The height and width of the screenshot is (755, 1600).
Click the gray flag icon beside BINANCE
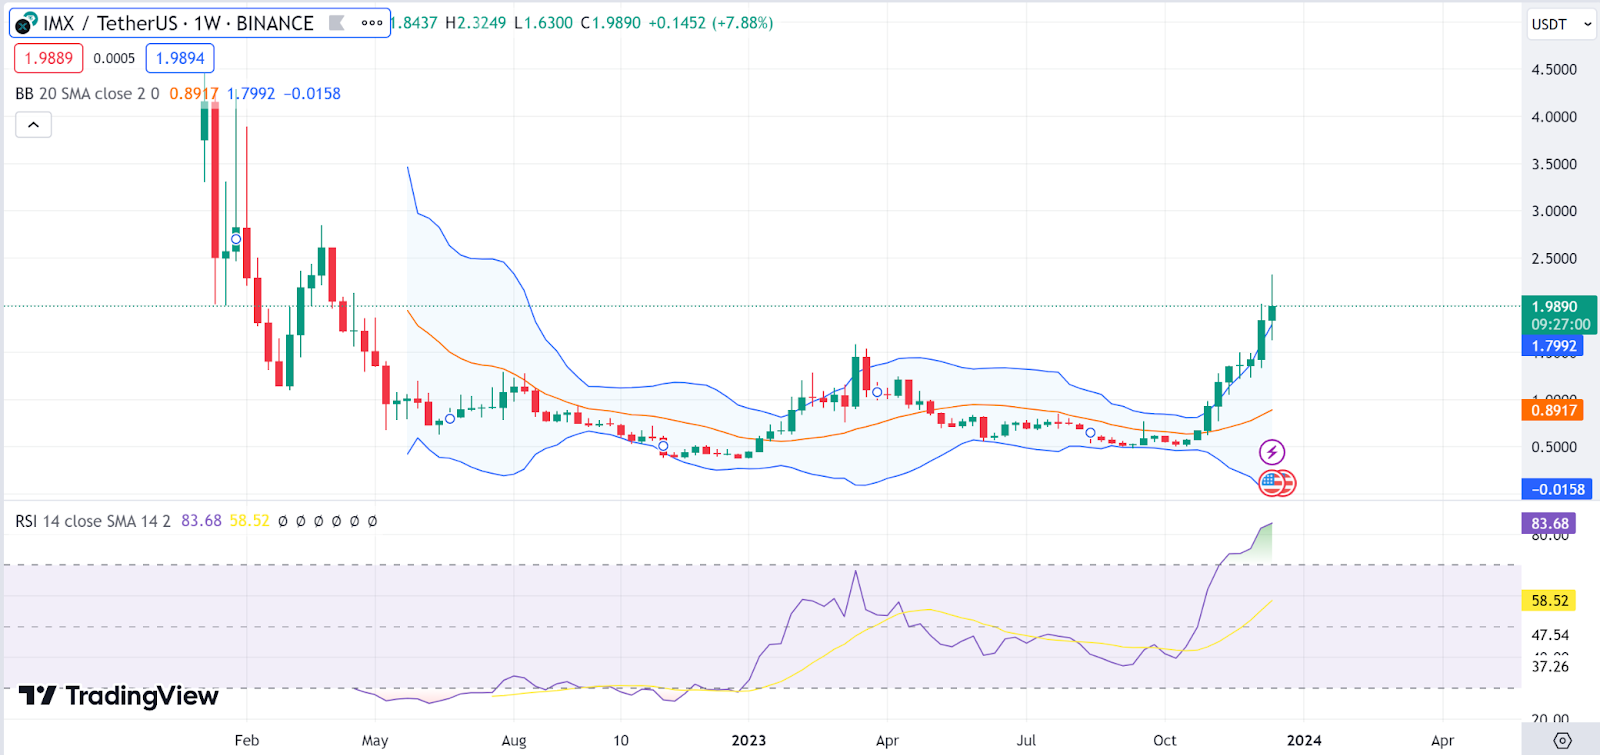(337, 23)
